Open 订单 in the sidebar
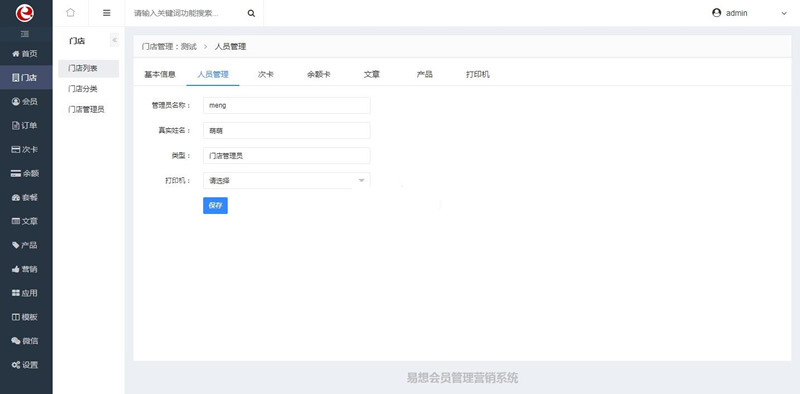This screenshot has height=394, width=800. click(x=26, y=126)
